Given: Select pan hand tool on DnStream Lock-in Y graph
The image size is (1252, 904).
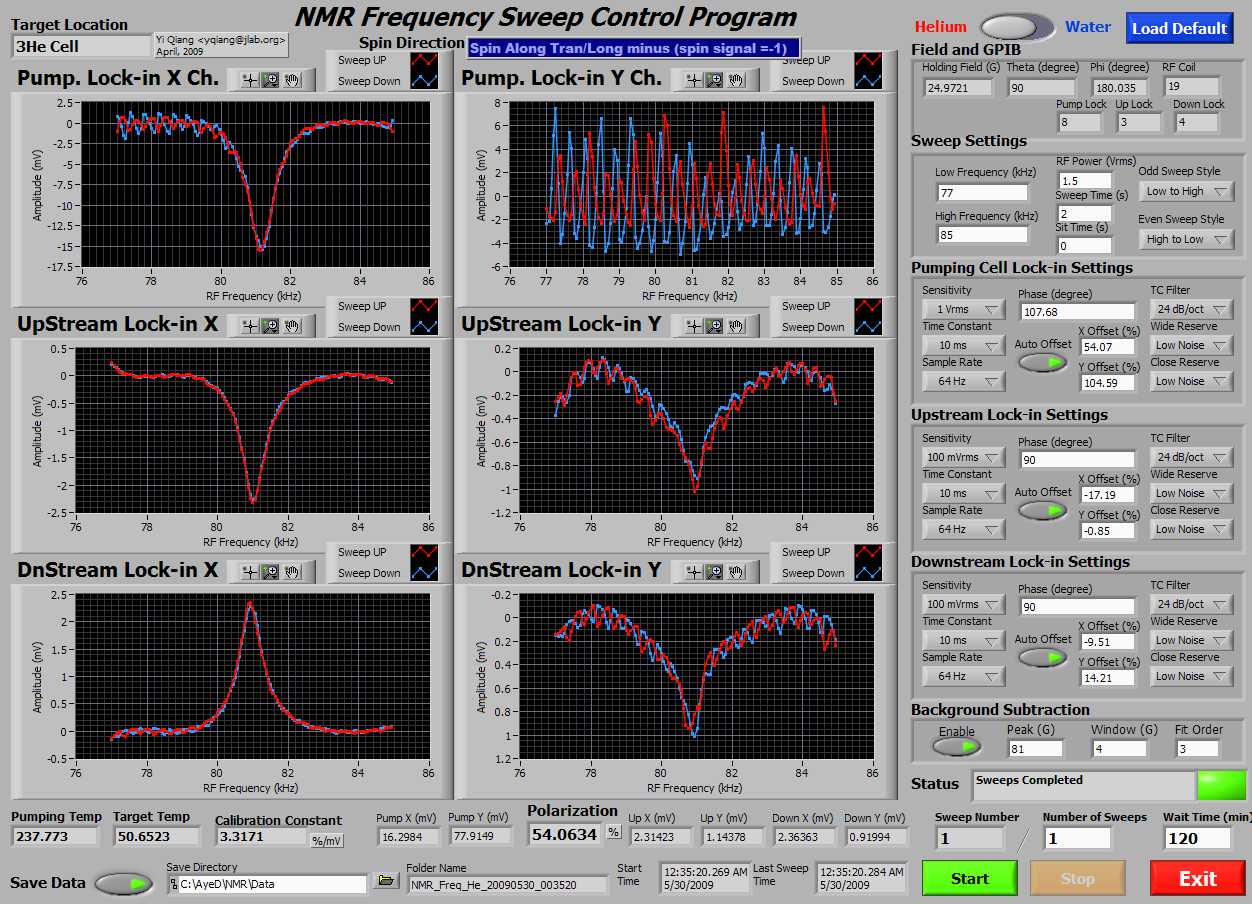Looking at the screenshot, I should coord(737,571).
